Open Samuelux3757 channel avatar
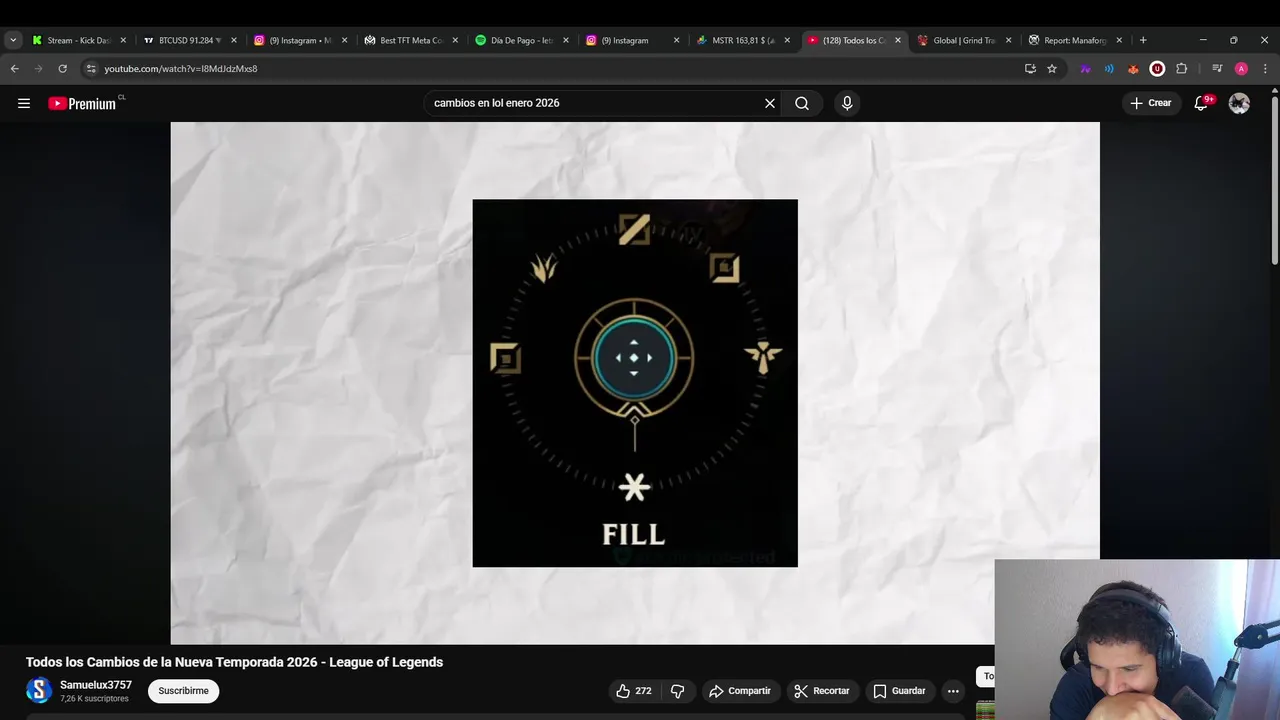The height and width of the screenshot is (720, 1280). coord(39,690)
